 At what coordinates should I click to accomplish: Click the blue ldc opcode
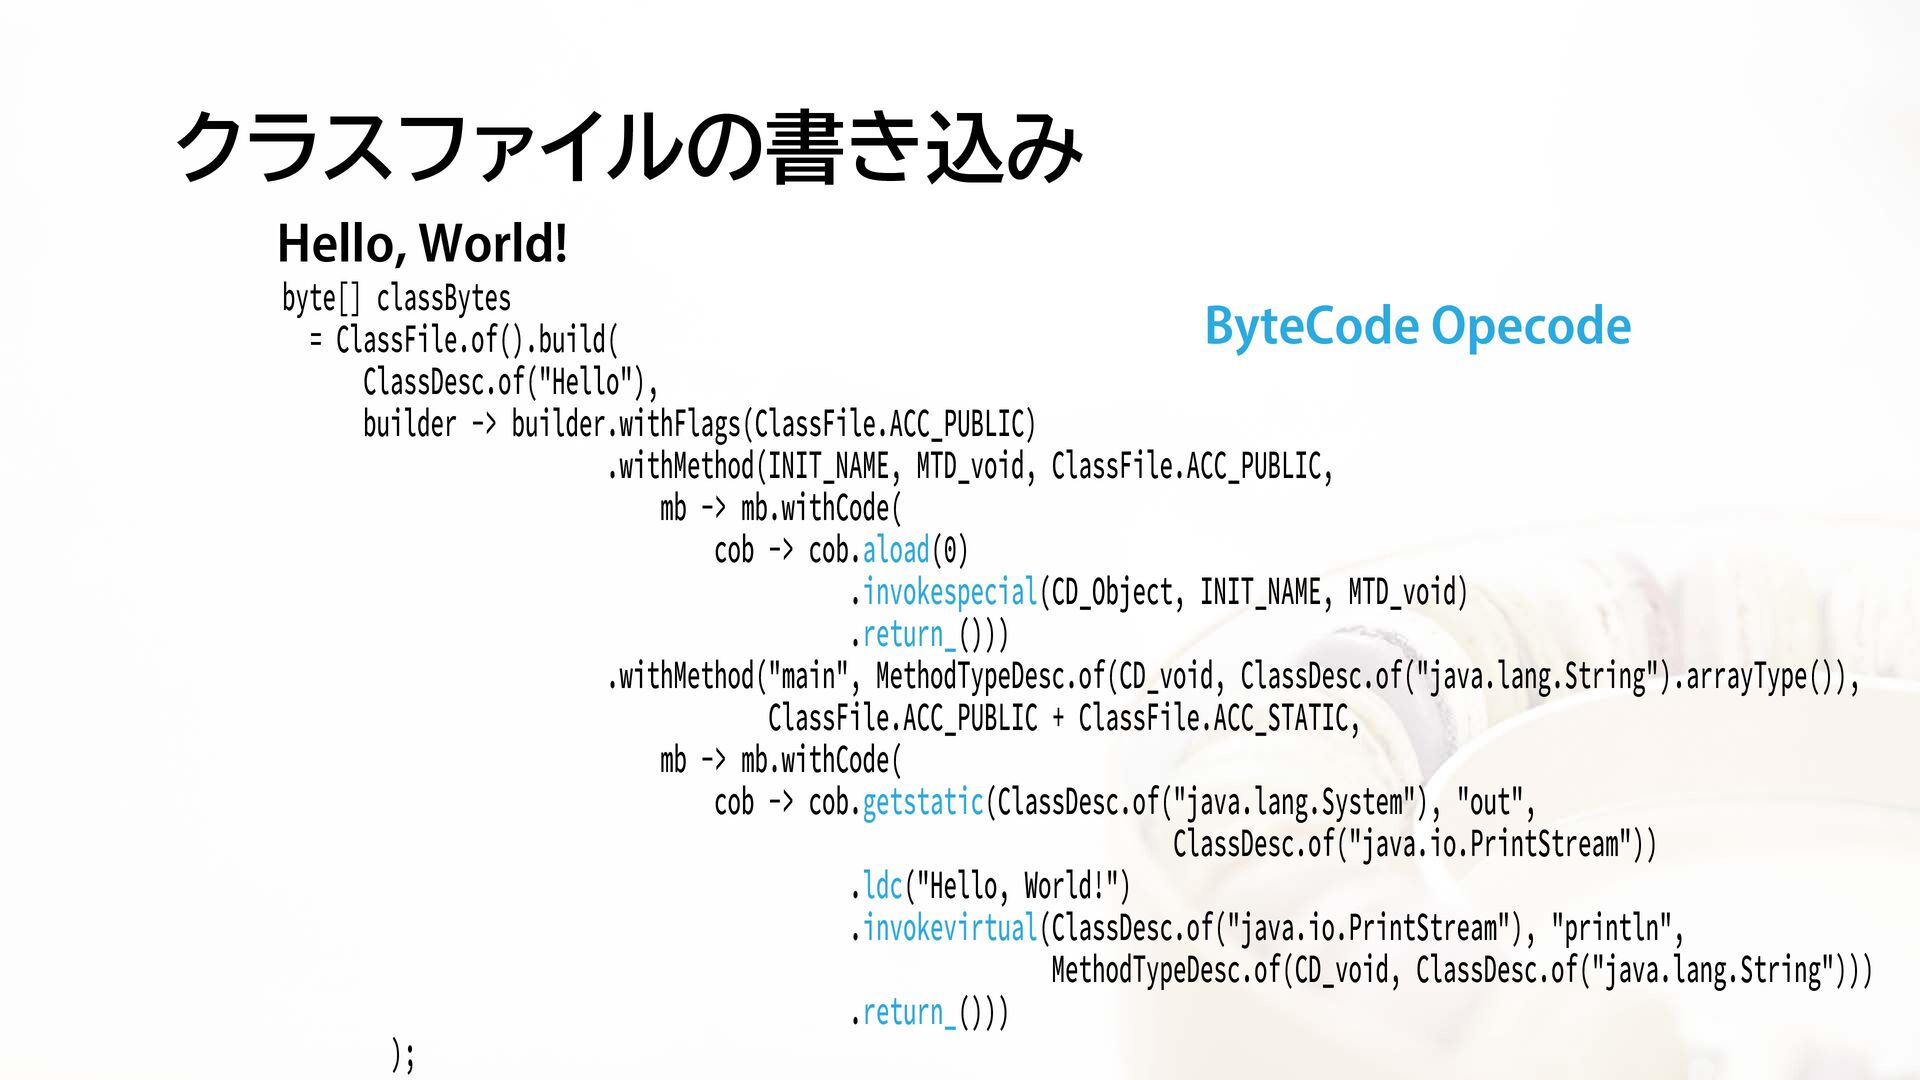click(x=883, y=886)
